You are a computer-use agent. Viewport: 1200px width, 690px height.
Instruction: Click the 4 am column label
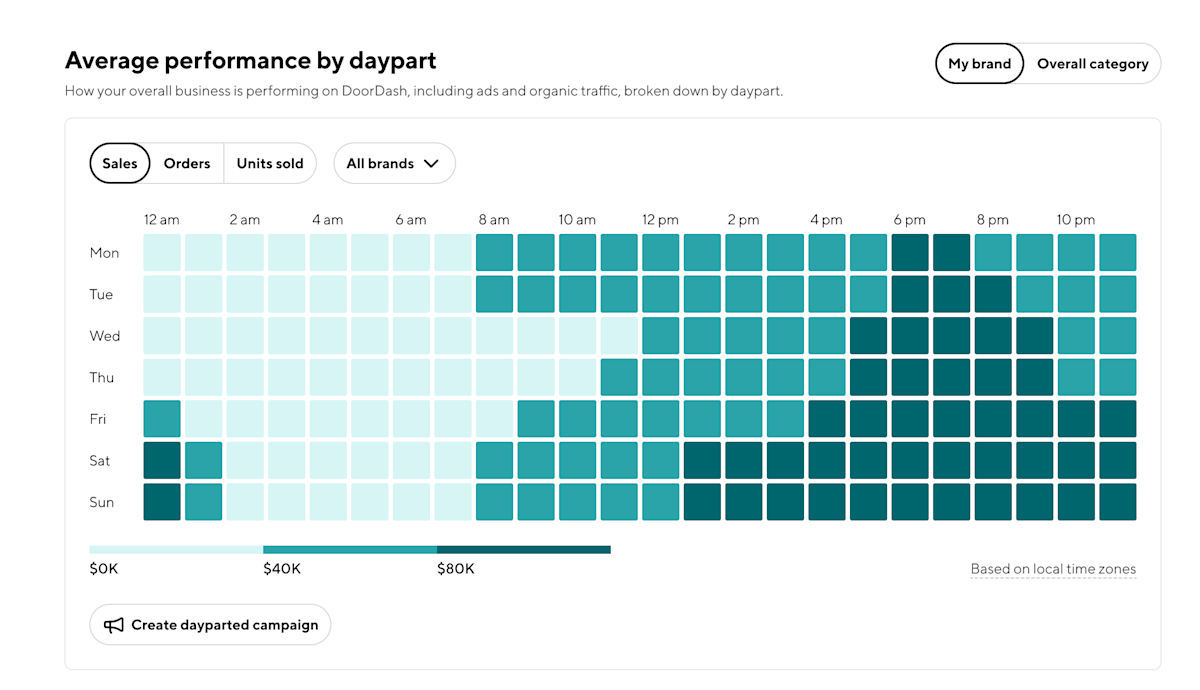pyautogui.click(x=327, y=220)
